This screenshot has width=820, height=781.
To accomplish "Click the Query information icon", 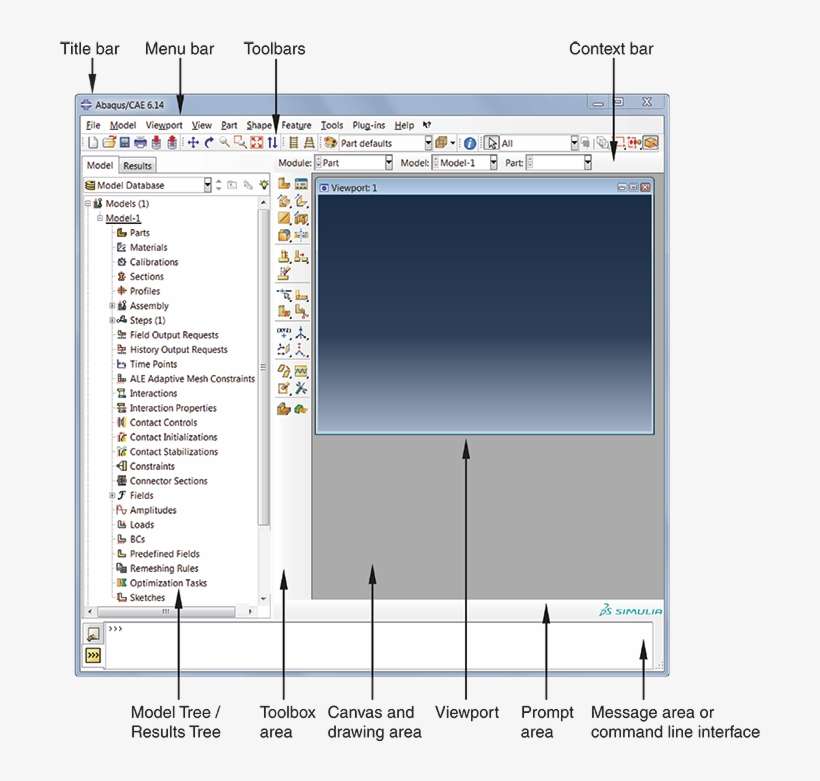I will tap(468, 142).
